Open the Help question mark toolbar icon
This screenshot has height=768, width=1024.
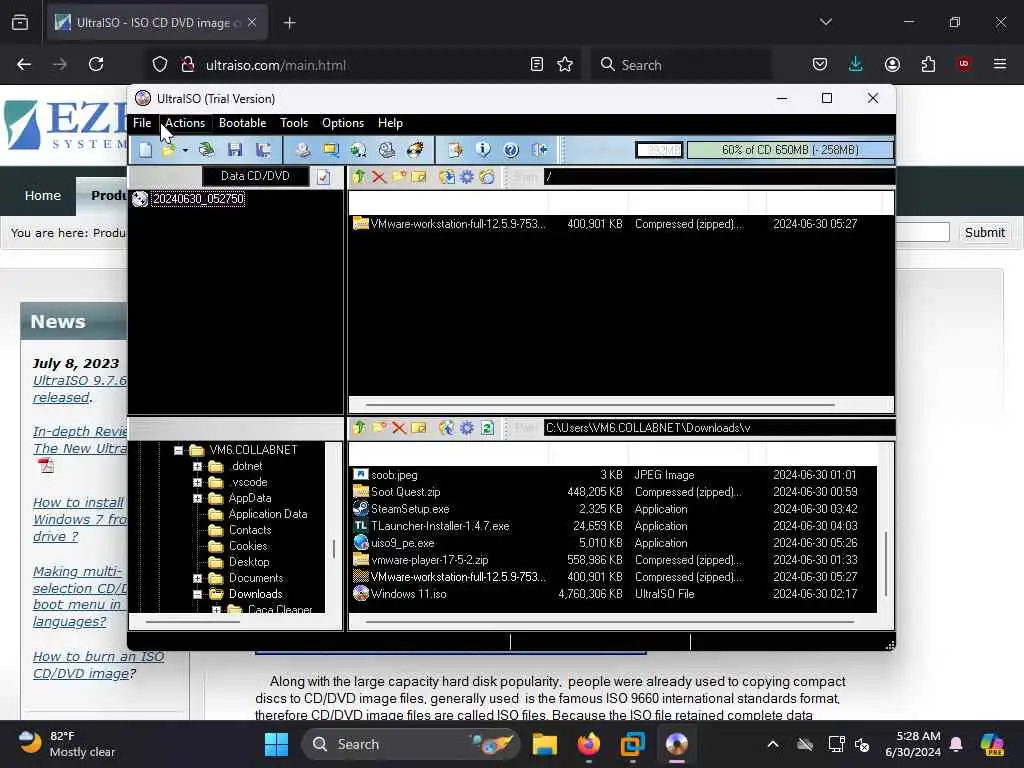[511, 150]
